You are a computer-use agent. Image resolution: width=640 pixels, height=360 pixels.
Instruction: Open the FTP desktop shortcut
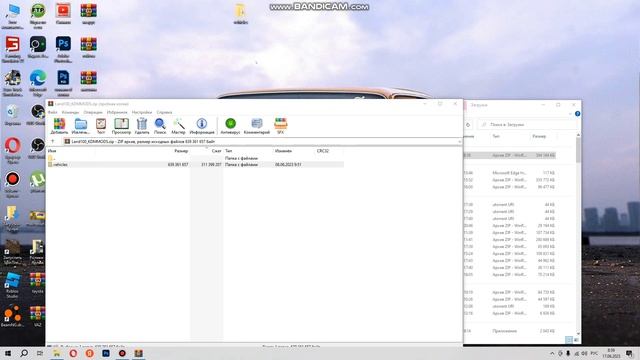click(x=38, y=16)
